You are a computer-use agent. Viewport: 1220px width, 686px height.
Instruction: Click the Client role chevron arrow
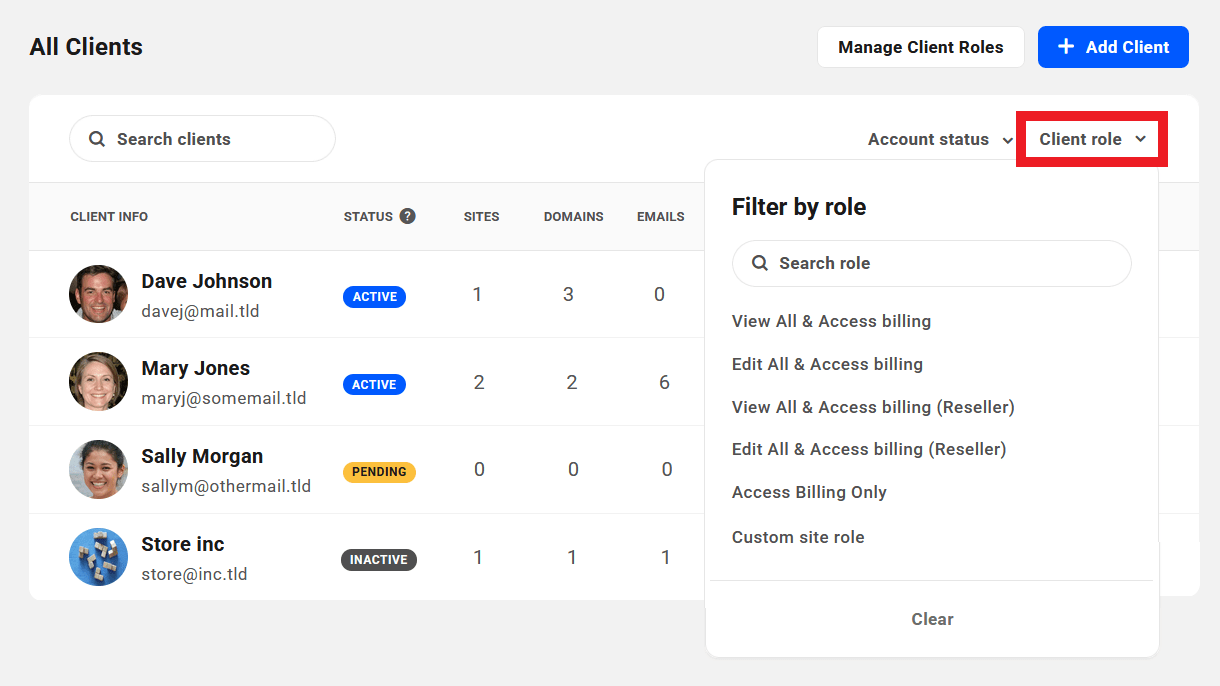click(1140, 140)
